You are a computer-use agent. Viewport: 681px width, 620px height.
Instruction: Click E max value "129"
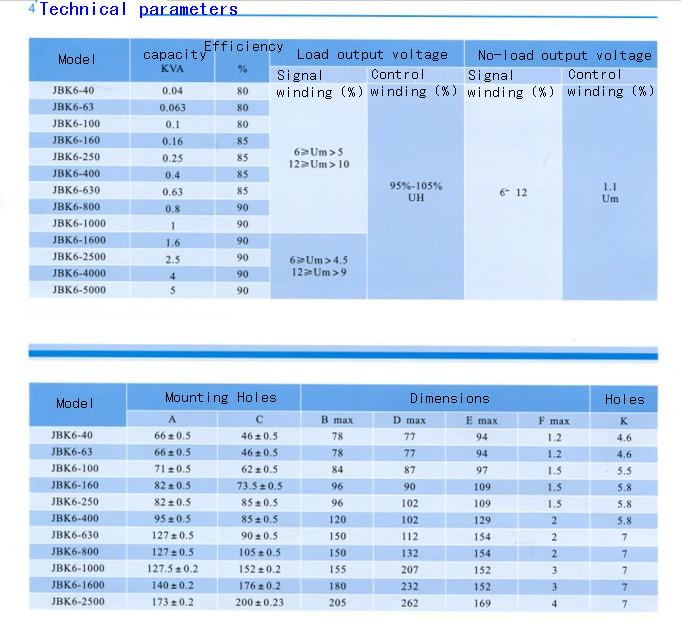482,520
